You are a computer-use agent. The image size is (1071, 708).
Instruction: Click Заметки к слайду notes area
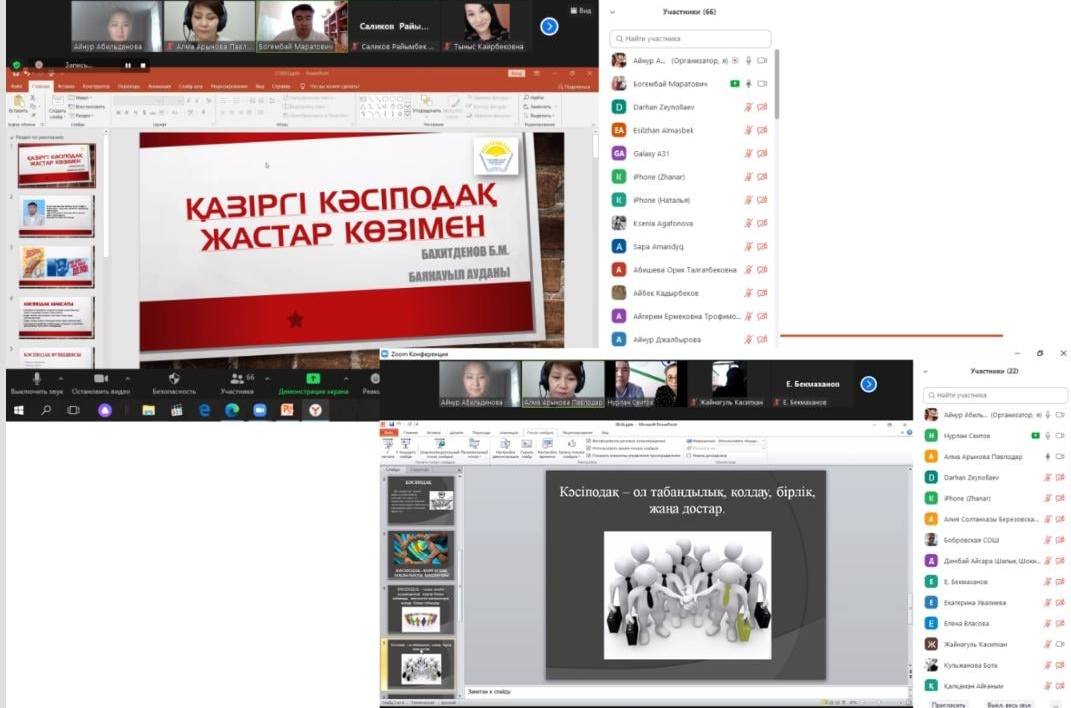pos(688,692)
